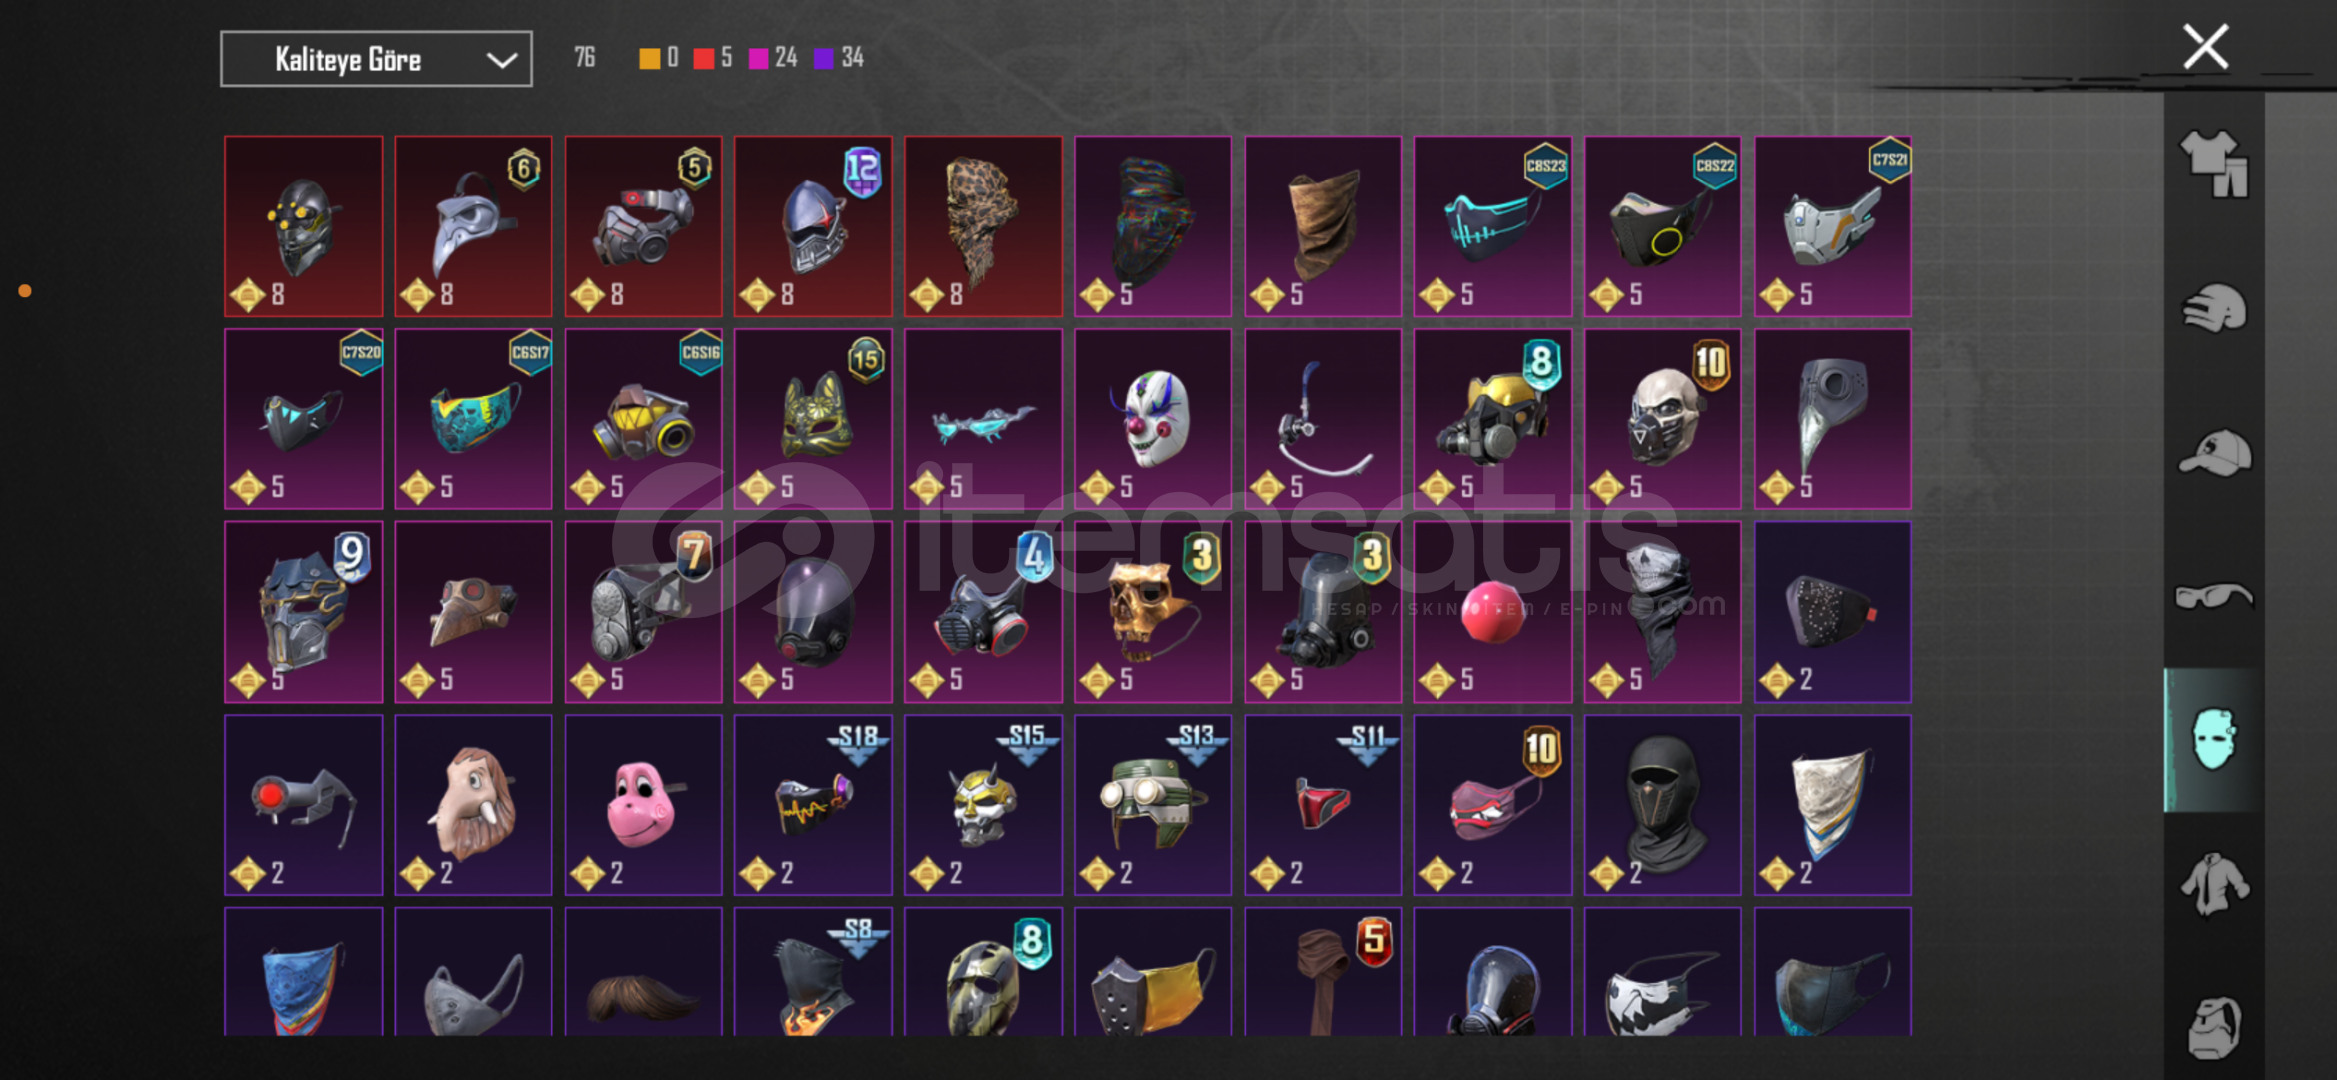Viewport: 2337px width, 1080px height.
Task: Select the clown face mask
Action: (1153, 419)
